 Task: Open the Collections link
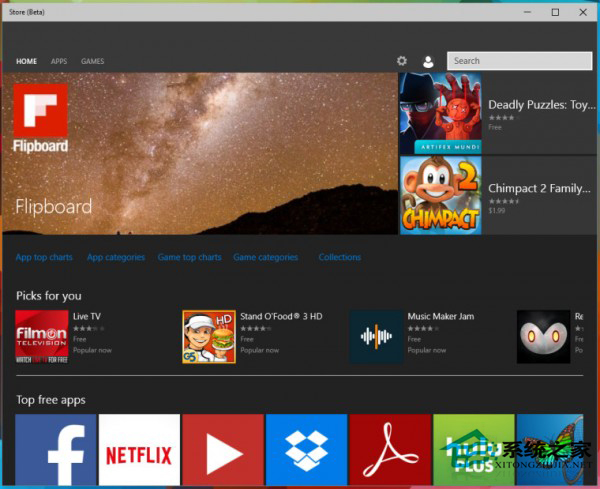[x=340, y=257]
